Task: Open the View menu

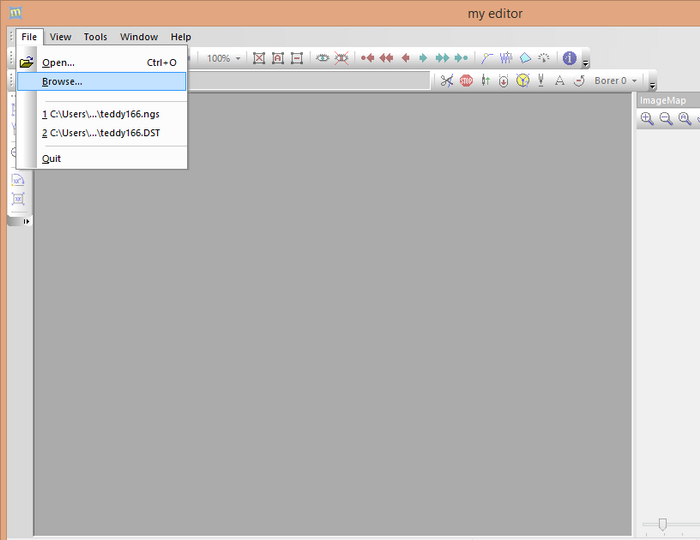Action: (60, 37)
